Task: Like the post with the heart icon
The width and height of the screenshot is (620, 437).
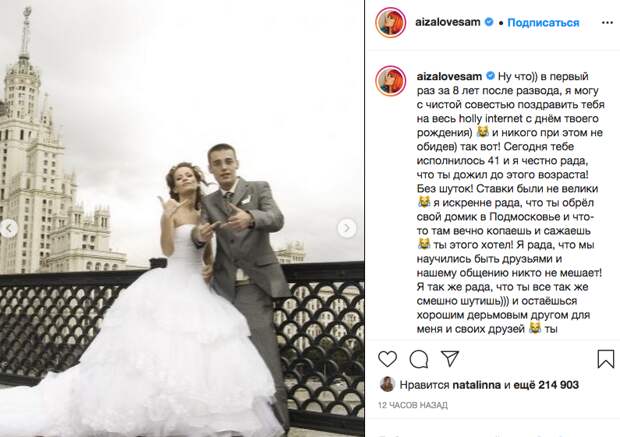Action: tap(388, 359)
